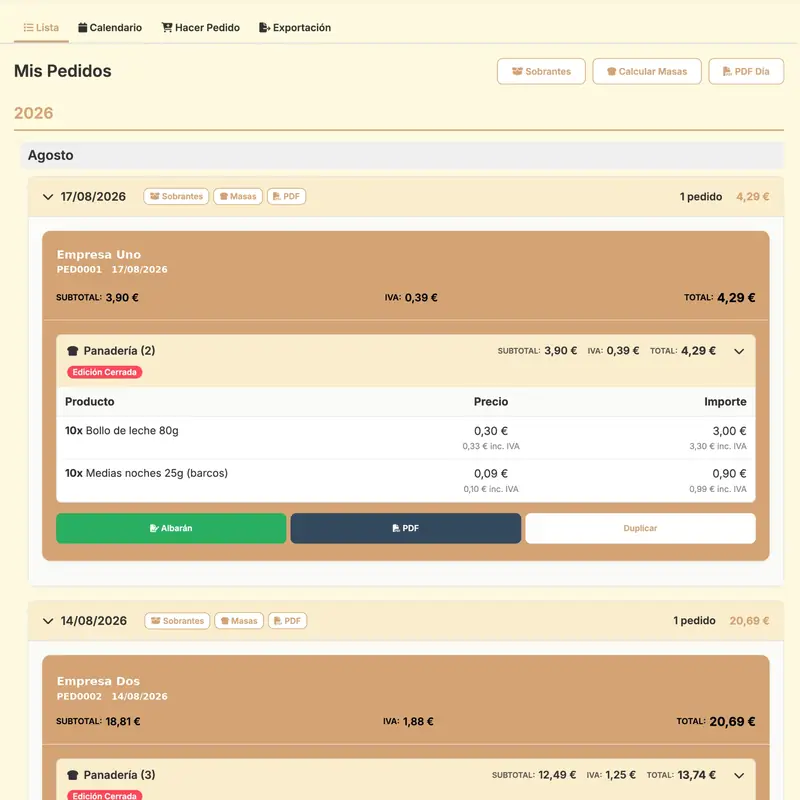Screen dimensions: 800x800
Task: Open Sobrantes for 17/08/2026
Action: [x=176, y=196]
